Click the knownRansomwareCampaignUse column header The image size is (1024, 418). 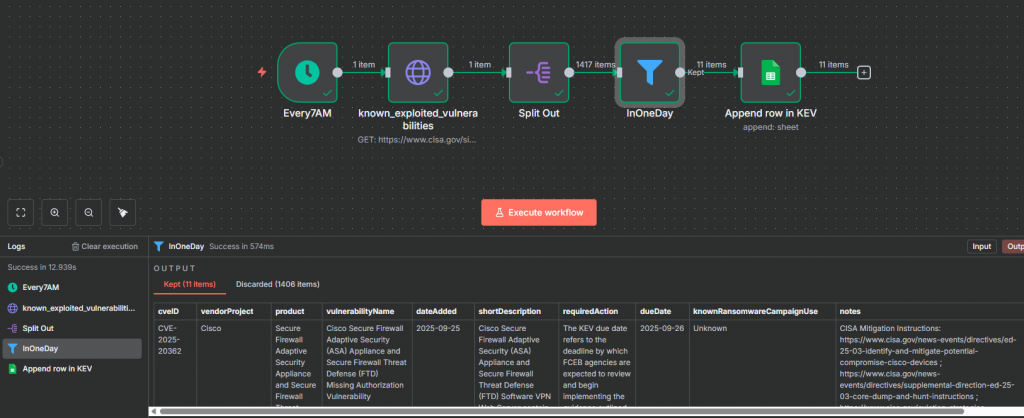761,312
